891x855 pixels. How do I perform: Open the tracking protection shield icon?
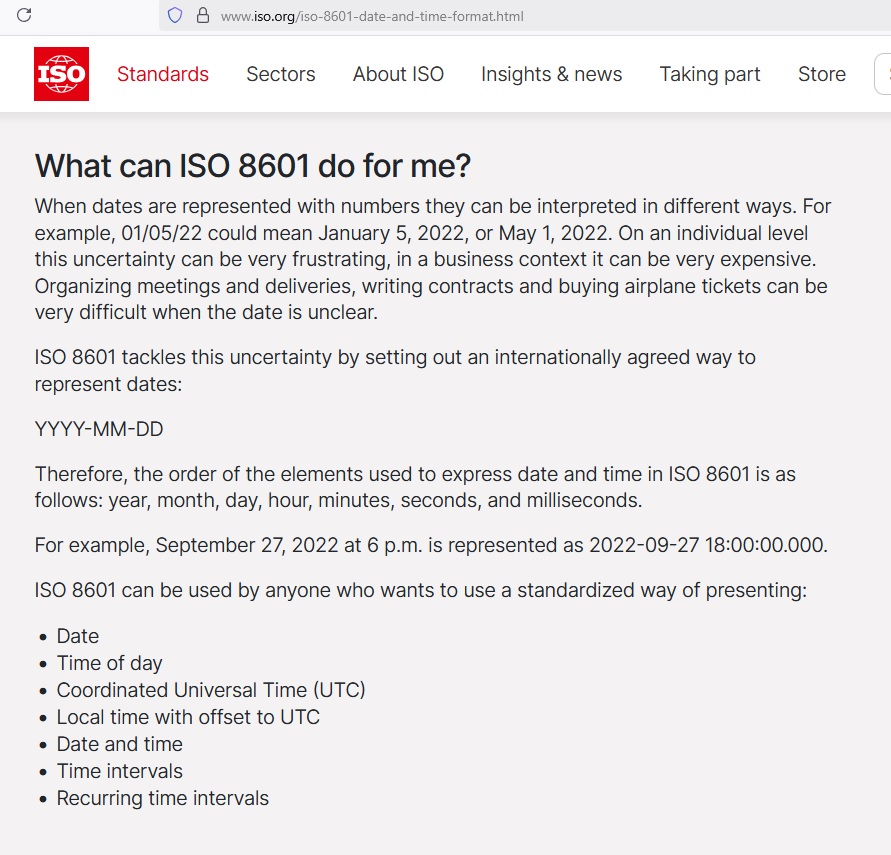coord(175,15)
